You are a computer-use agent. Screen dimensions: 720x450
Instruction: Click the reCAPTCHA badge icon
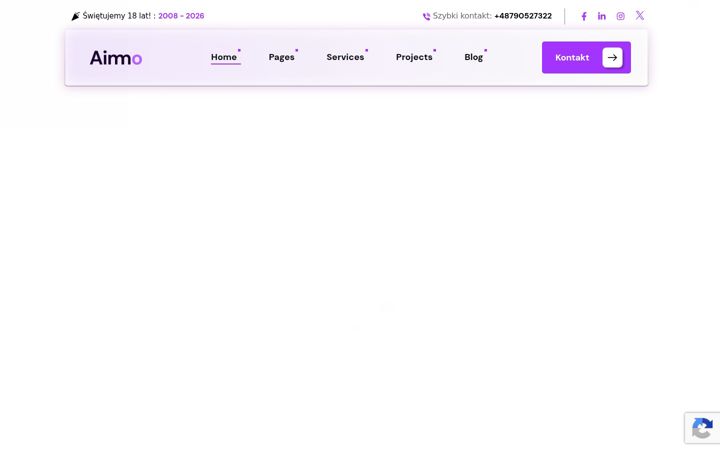(x=702, y=428)
